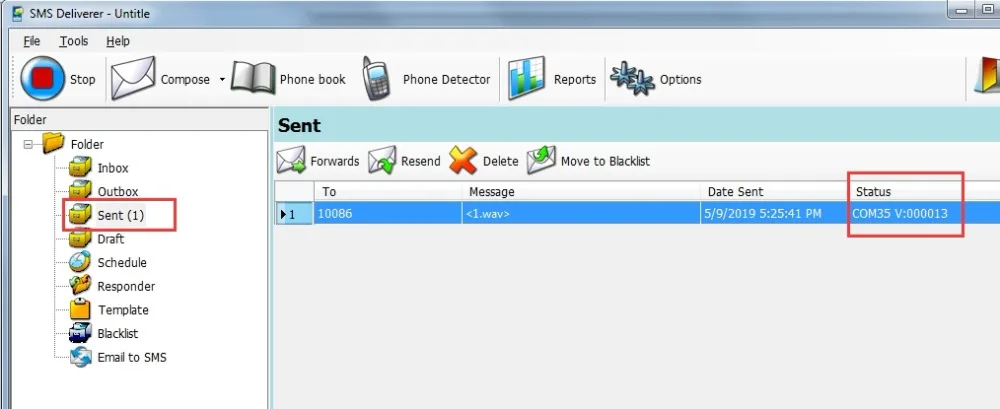Open the Help menu
The width and height of the screenshot is (1000, 409).
(x=118, y=41)
